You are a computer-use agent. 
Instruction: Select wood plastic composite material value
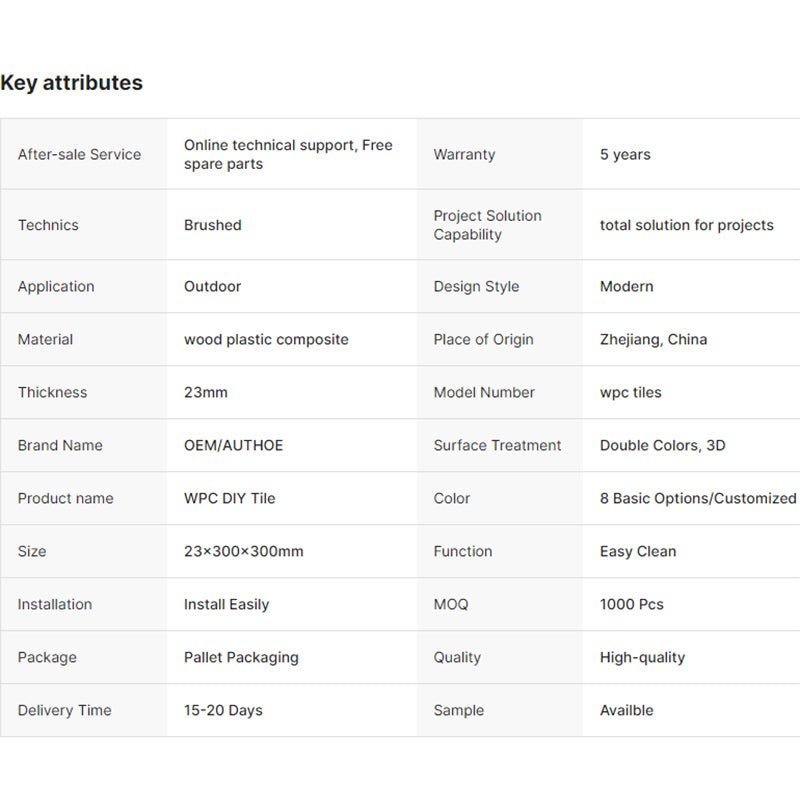pos(266,339)
